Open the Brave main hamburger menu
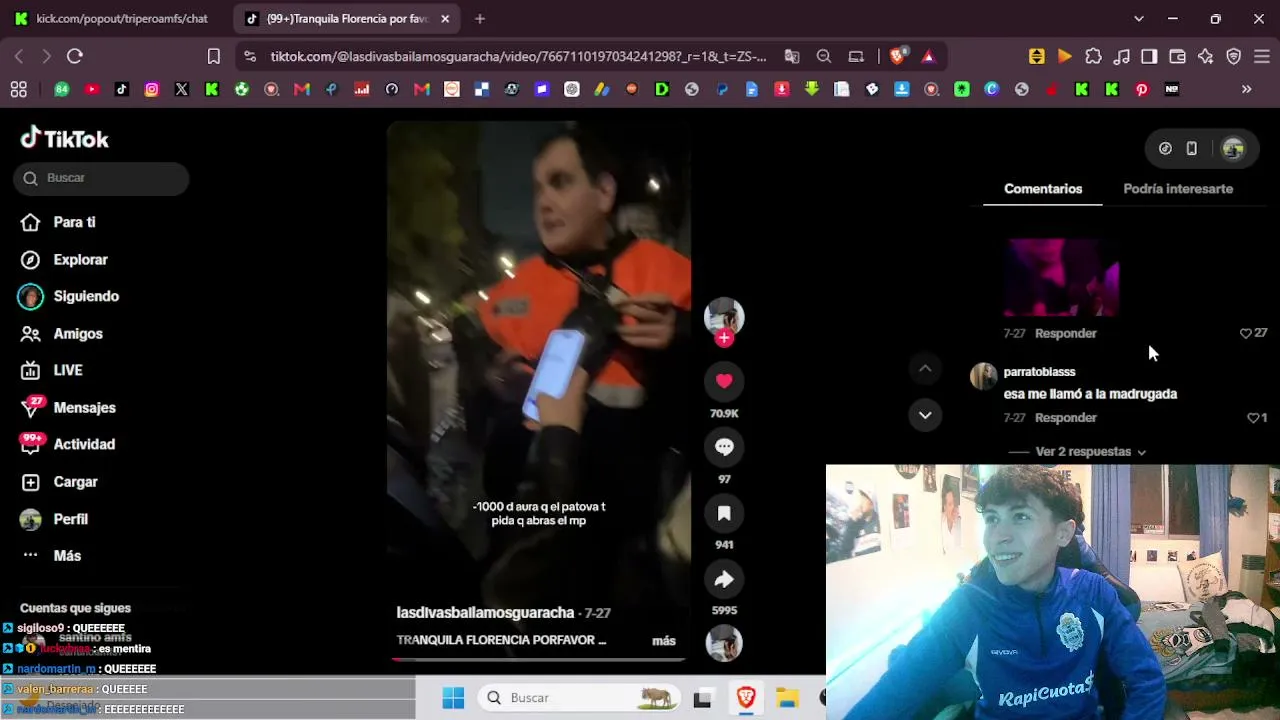 tap(1261, 57)
